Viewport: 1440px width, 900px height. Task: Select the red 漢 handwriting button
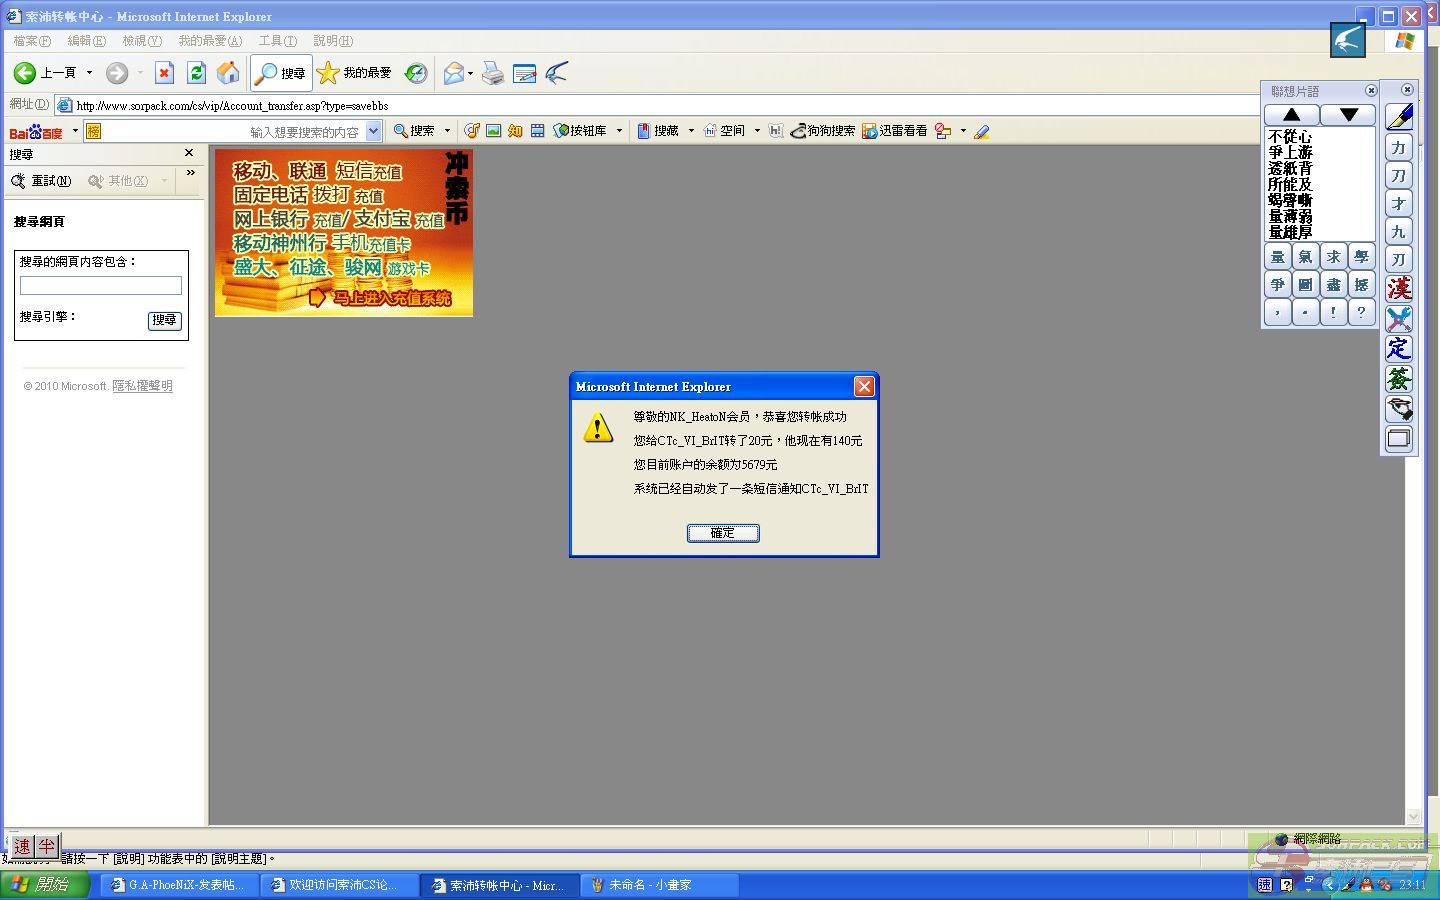[1398, 288]
